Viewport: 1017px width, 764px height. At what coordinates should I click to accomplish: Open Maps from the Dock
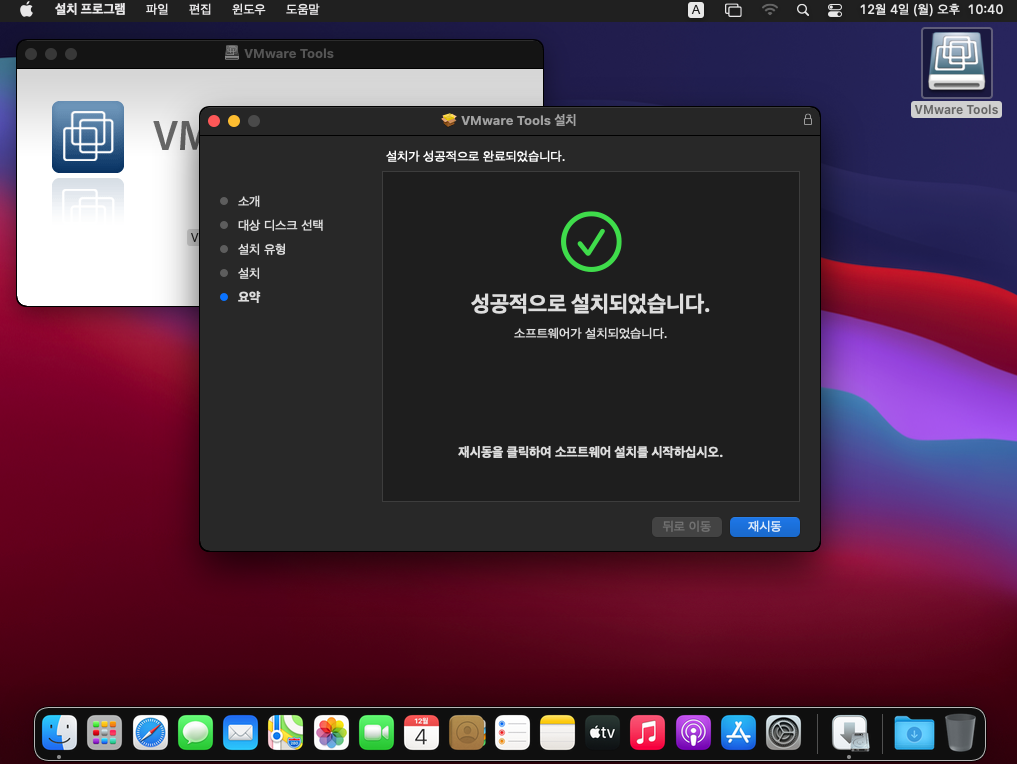point(286,733)
